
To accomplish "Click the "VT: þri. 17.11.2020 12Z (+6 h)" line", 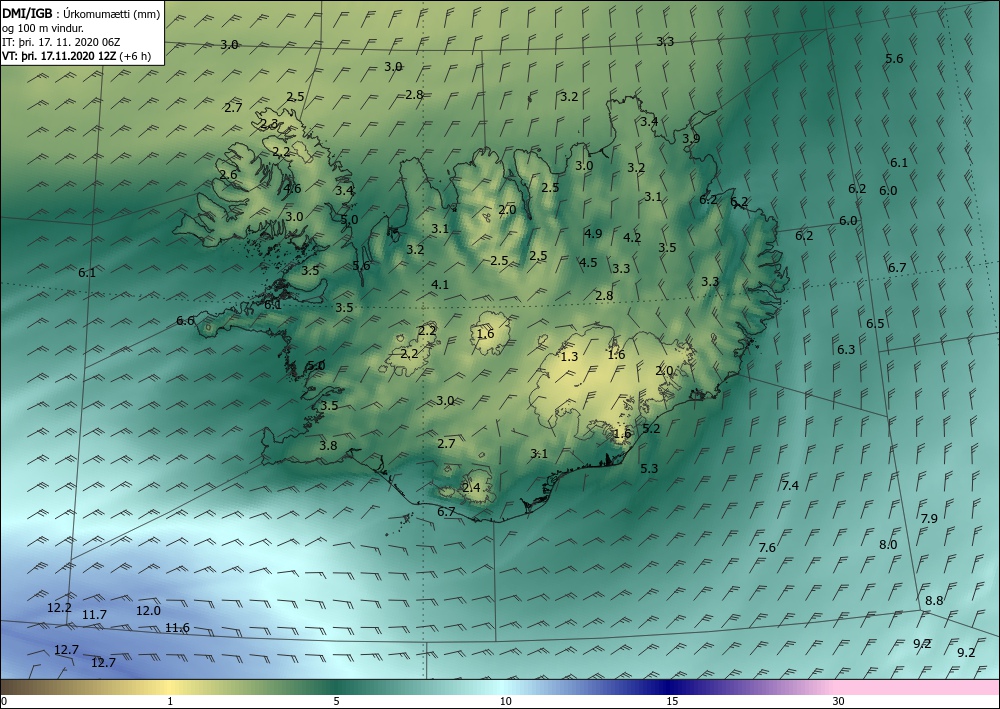I will click(77, 56).
